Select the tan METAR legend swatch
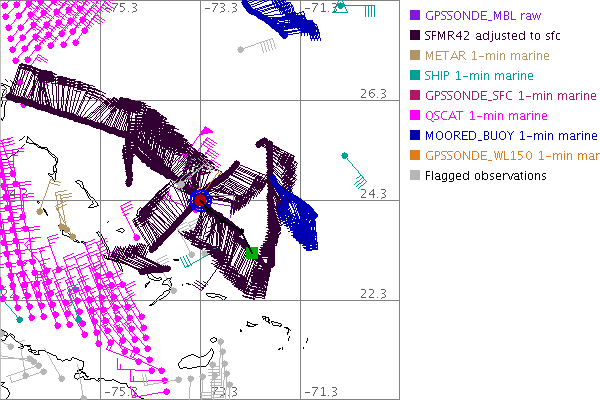The image size is (600, 400). tap(415, 56)
